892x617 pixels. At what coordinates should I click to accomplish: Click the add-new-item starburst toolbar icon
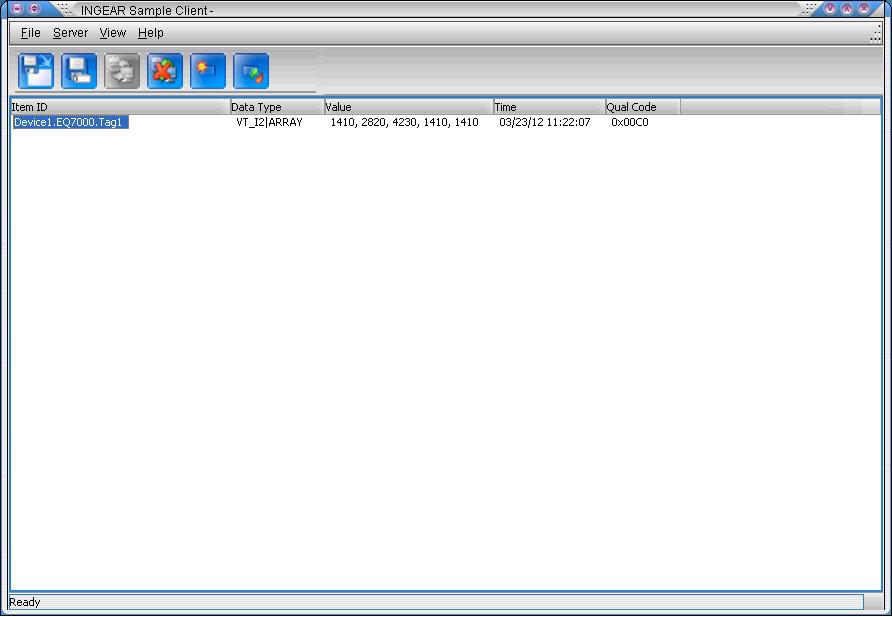pyautogui.click(x=208, y=71)
